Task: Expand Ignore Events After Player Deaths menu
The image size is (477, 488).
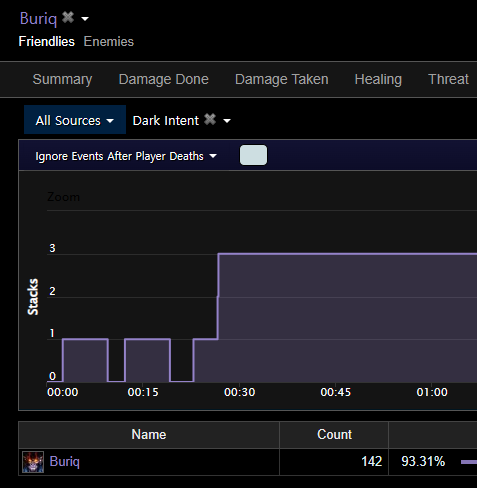Action: pyautogui.click(x=126, y=156)
